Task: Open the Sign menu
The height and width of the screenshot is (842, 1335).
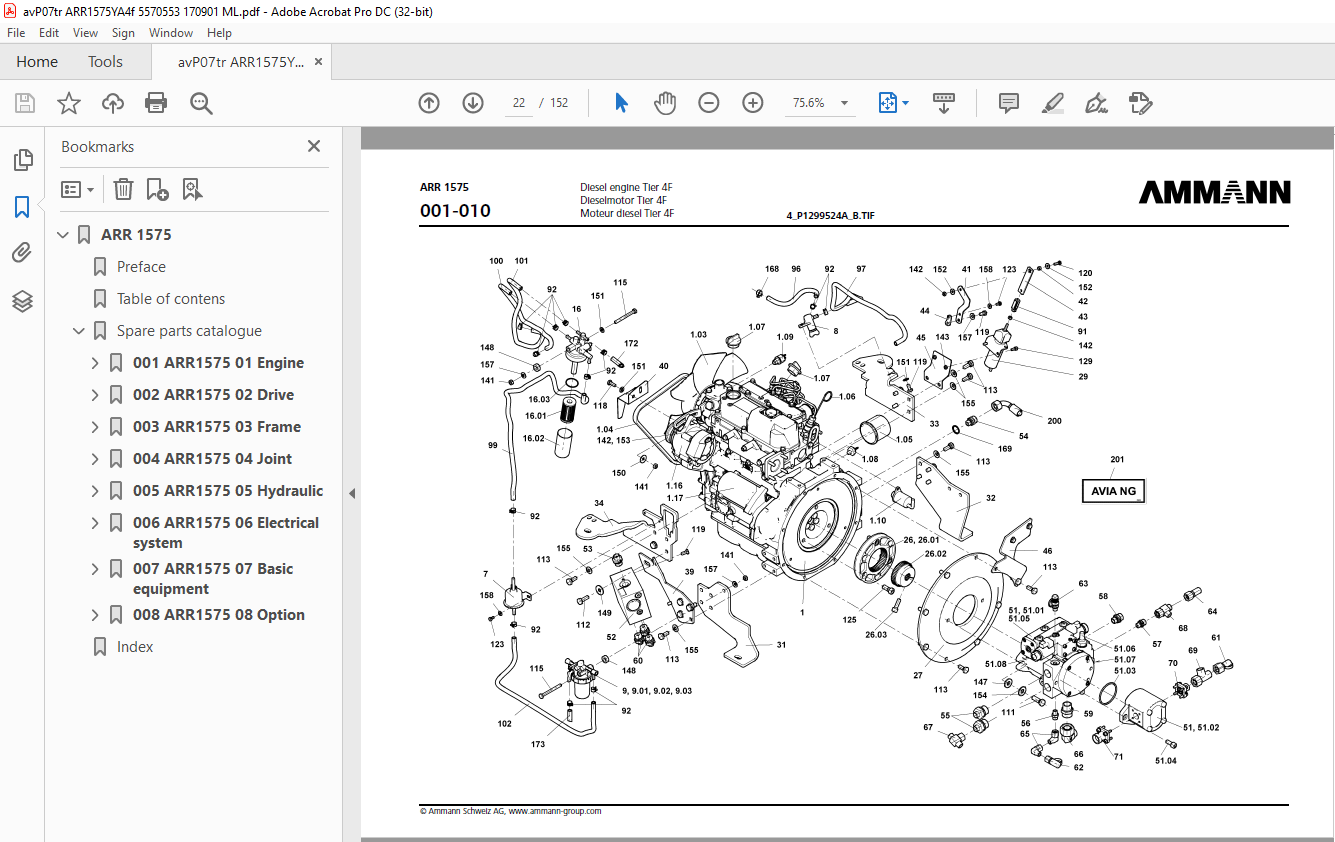Action: coord(123,33)
